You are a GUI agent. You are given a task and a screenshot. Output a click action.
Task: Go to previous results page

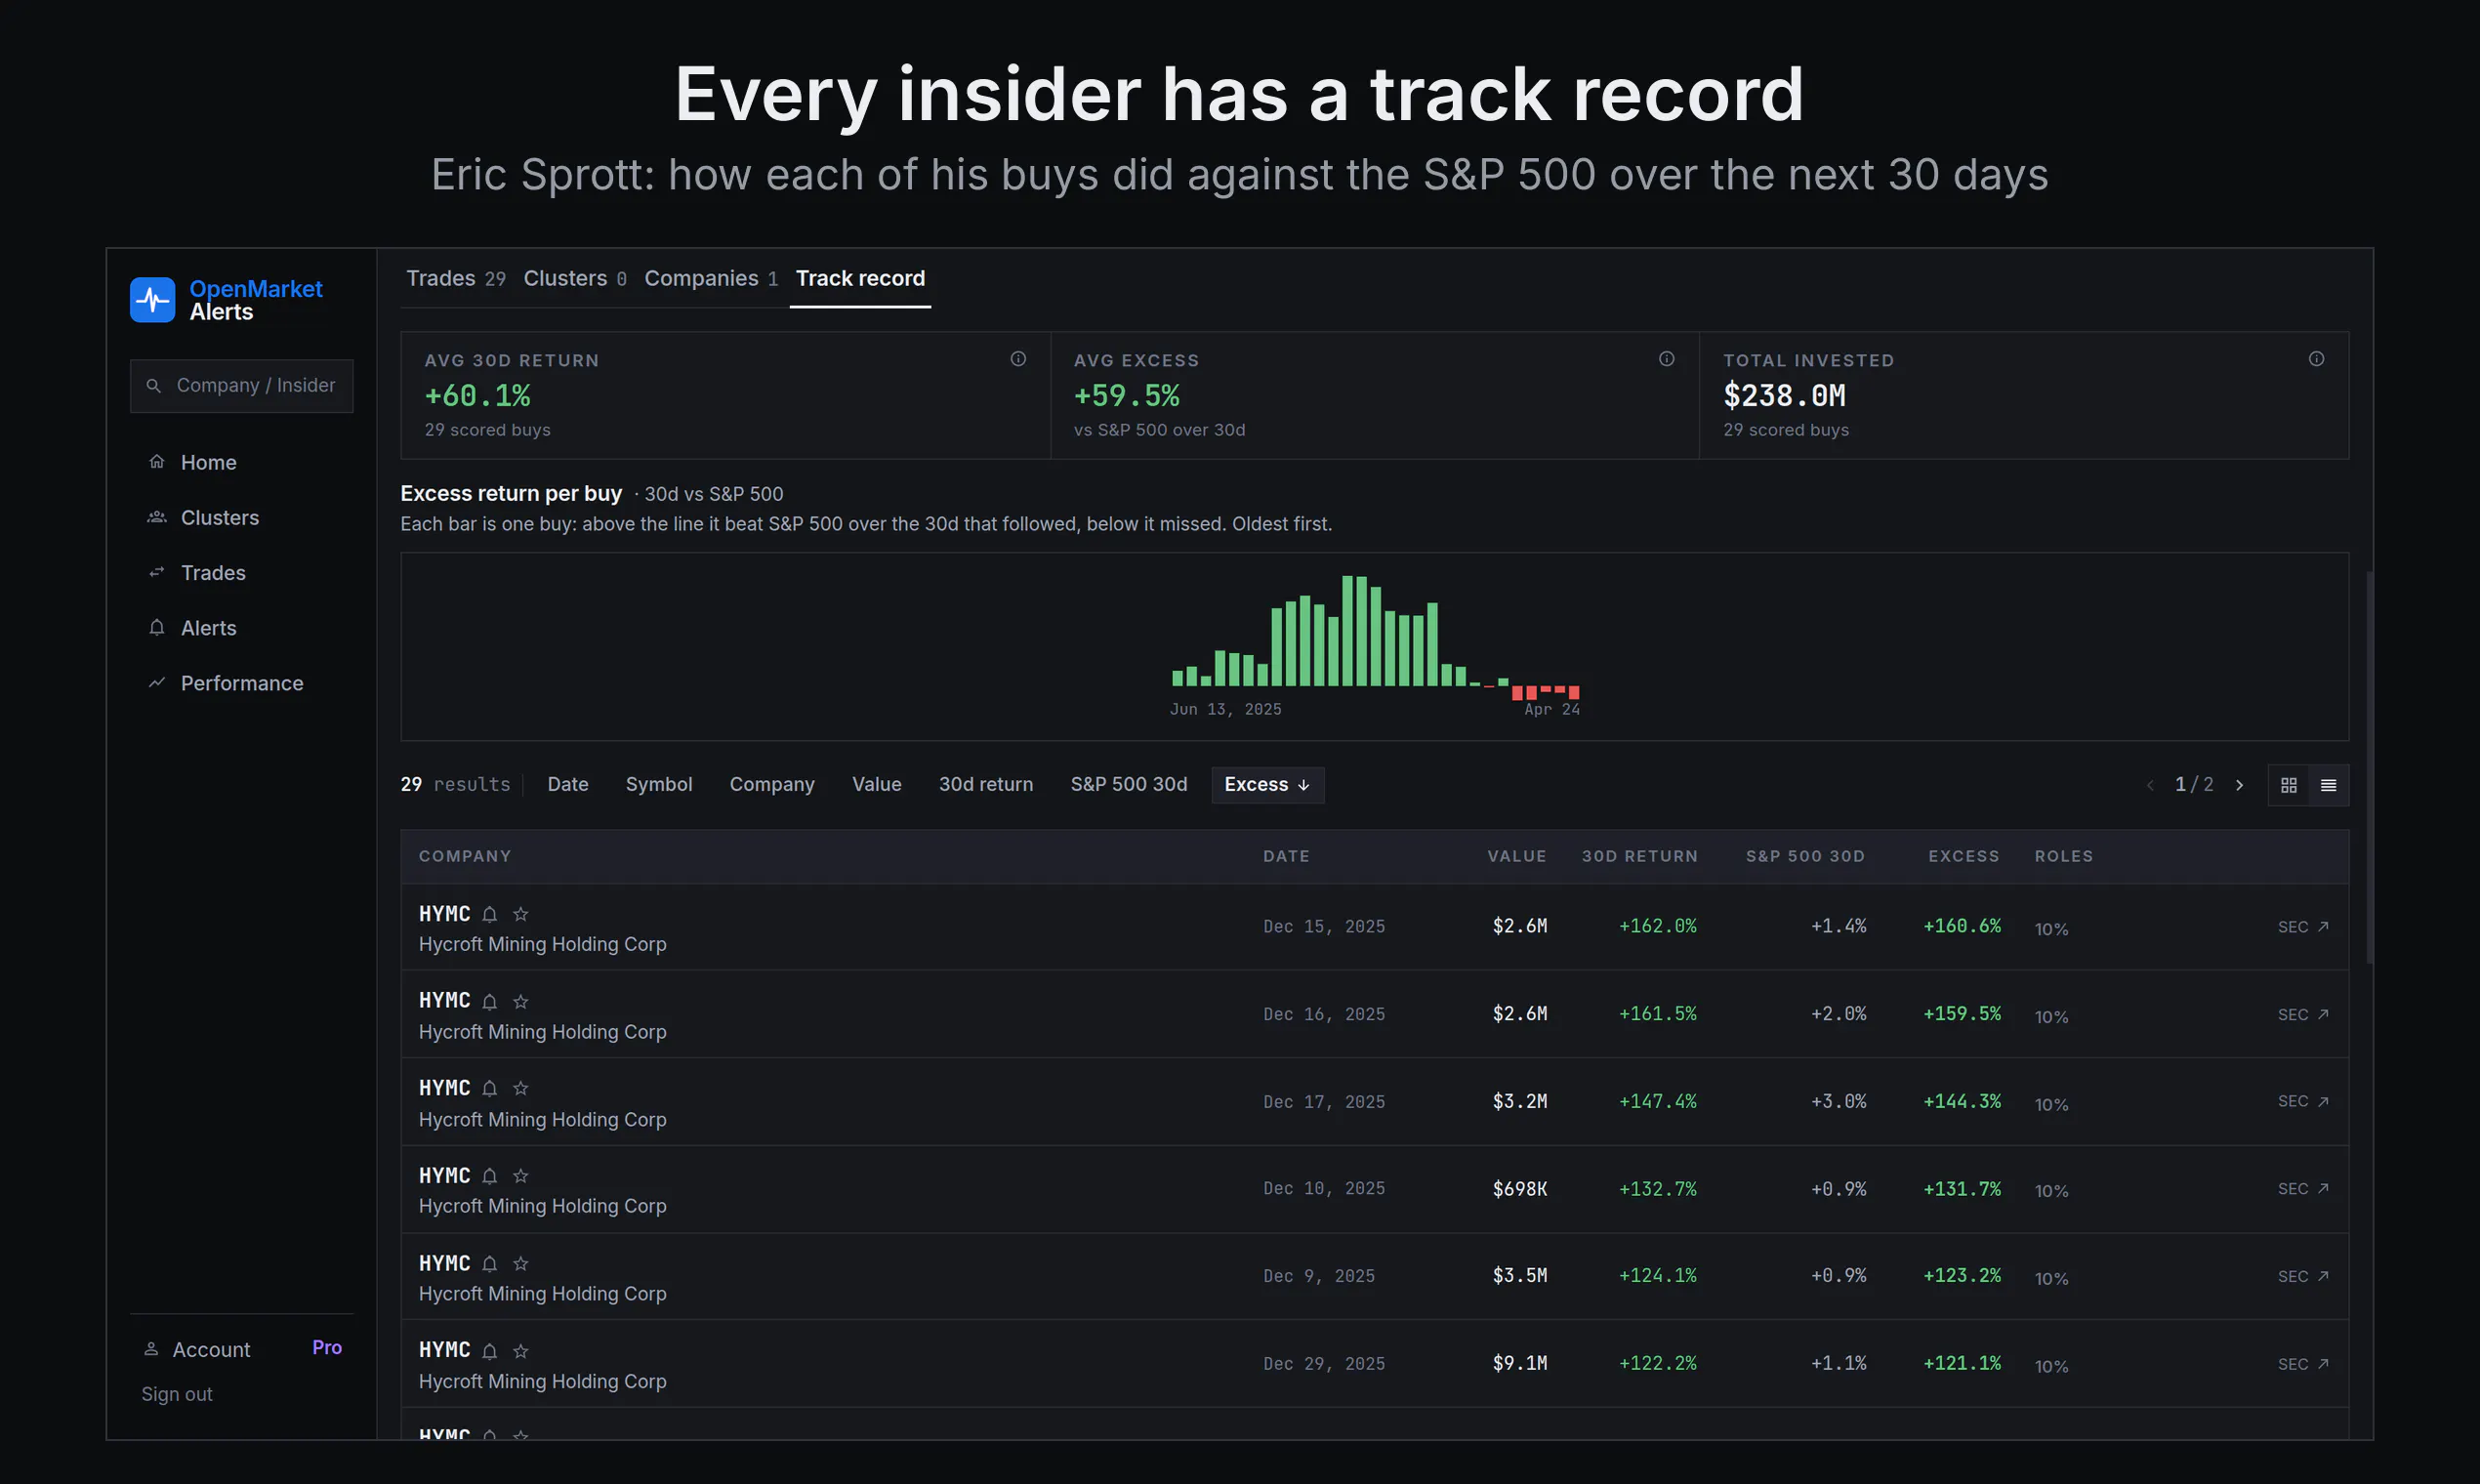[x=2150, y=786]
